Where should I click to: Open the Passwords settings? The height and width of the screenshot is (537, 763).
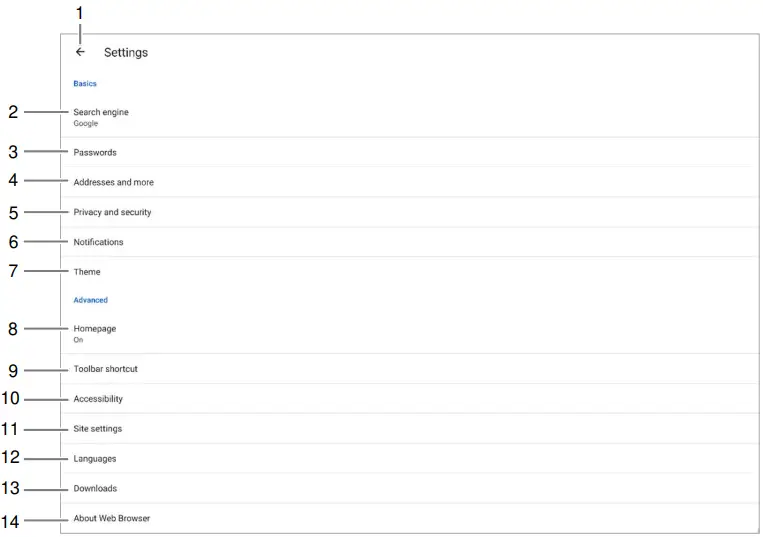pyautogui.click(x=95, y=153)
